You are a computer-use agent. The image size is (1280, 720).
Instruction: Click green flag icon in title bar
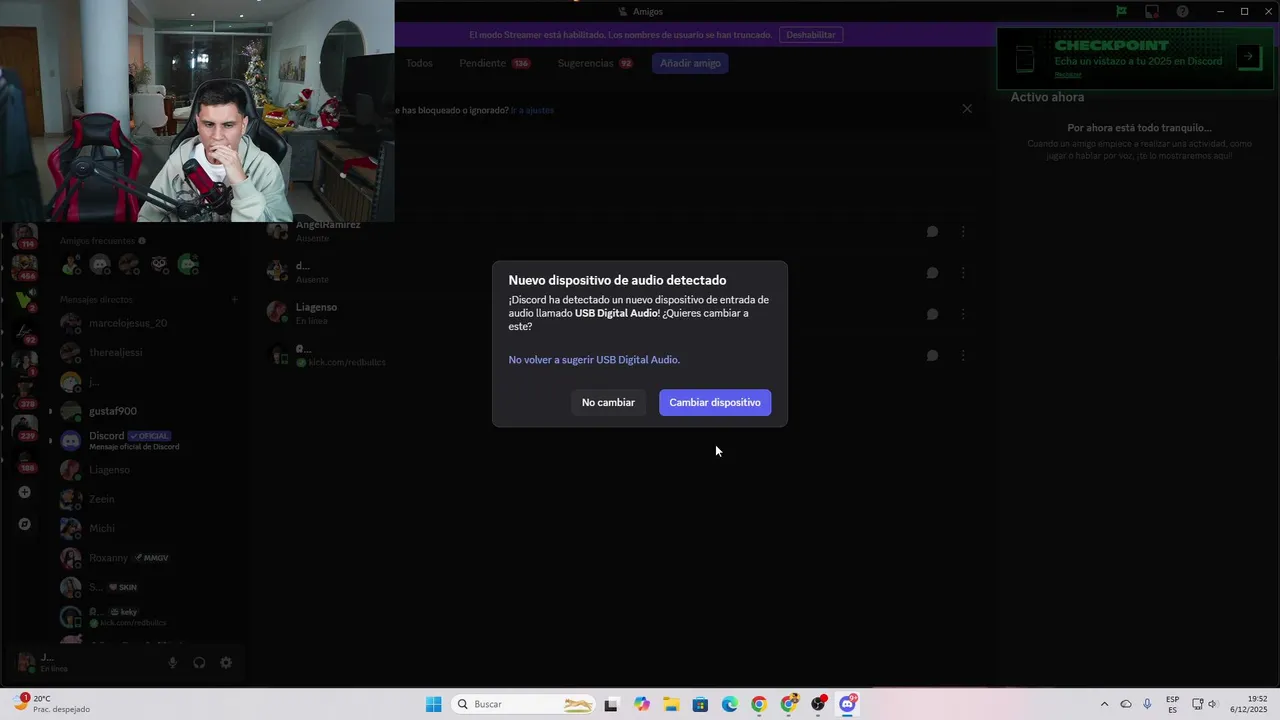(1121, 12)
